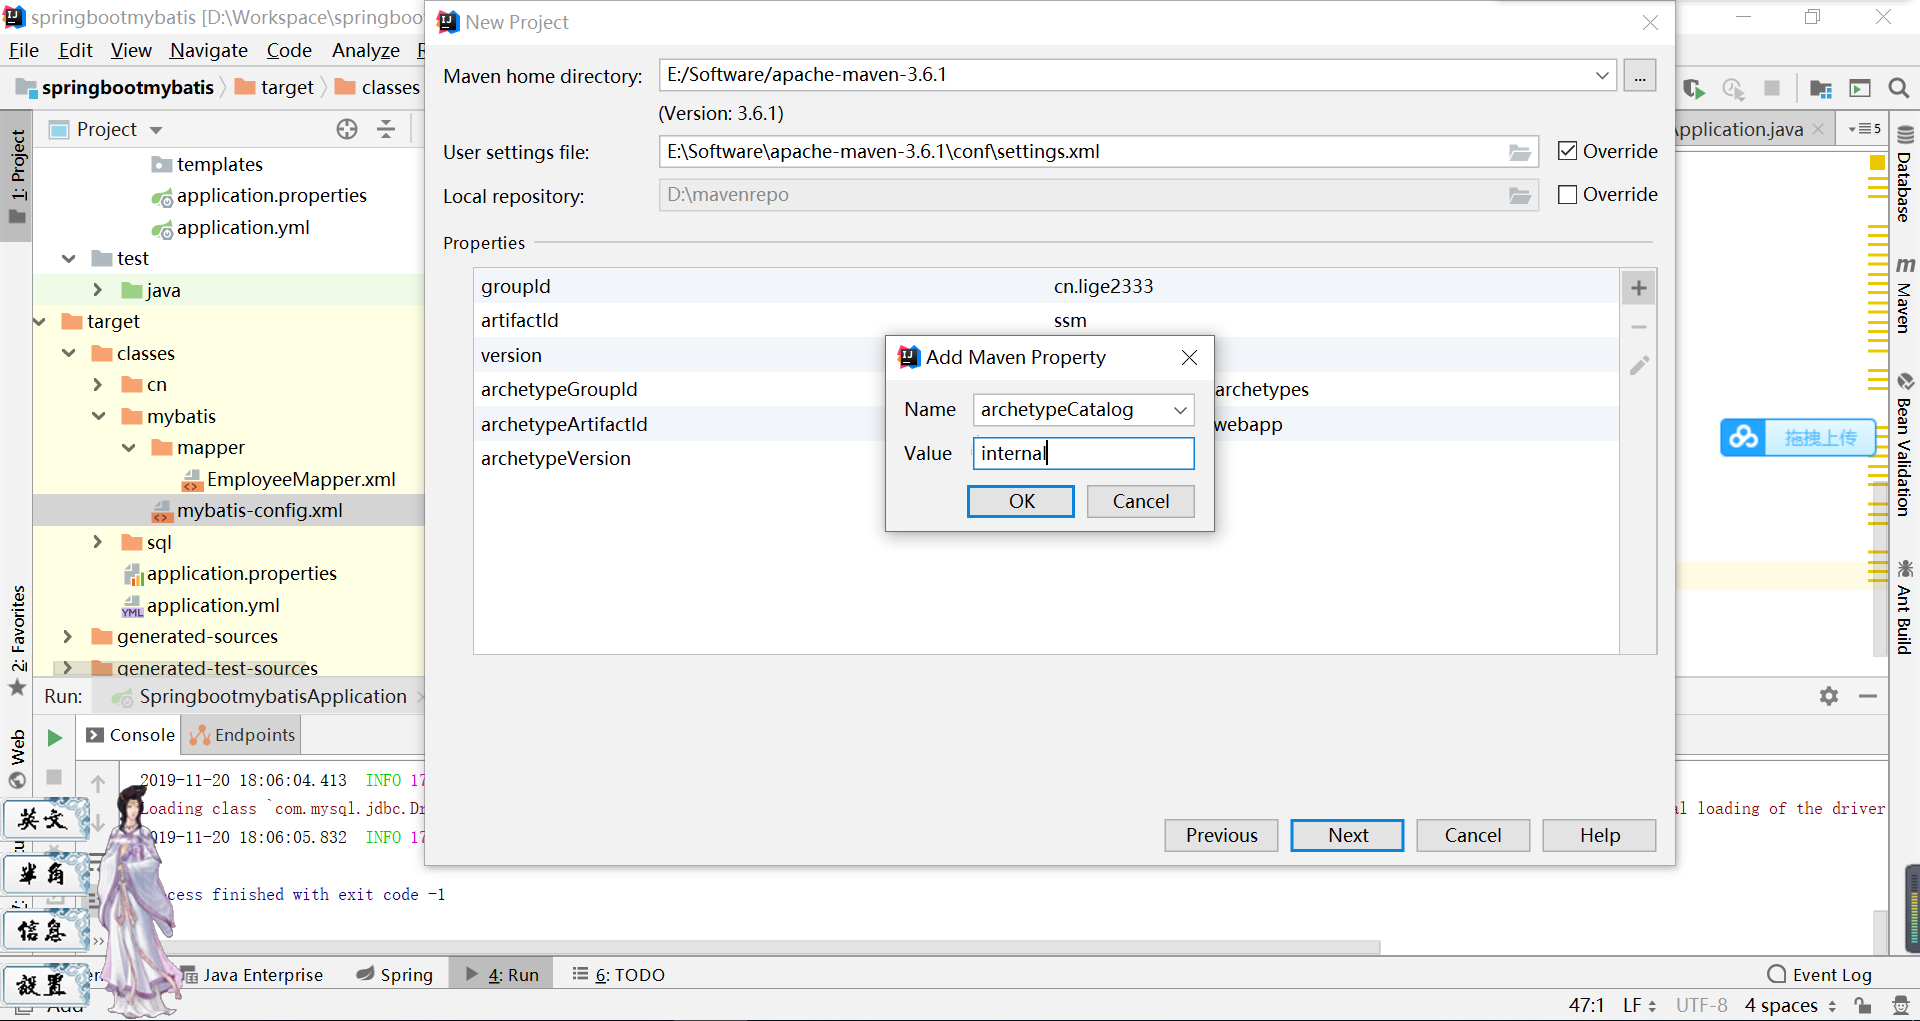
Task: Open the Analyze menu
Action: [365, 50]
